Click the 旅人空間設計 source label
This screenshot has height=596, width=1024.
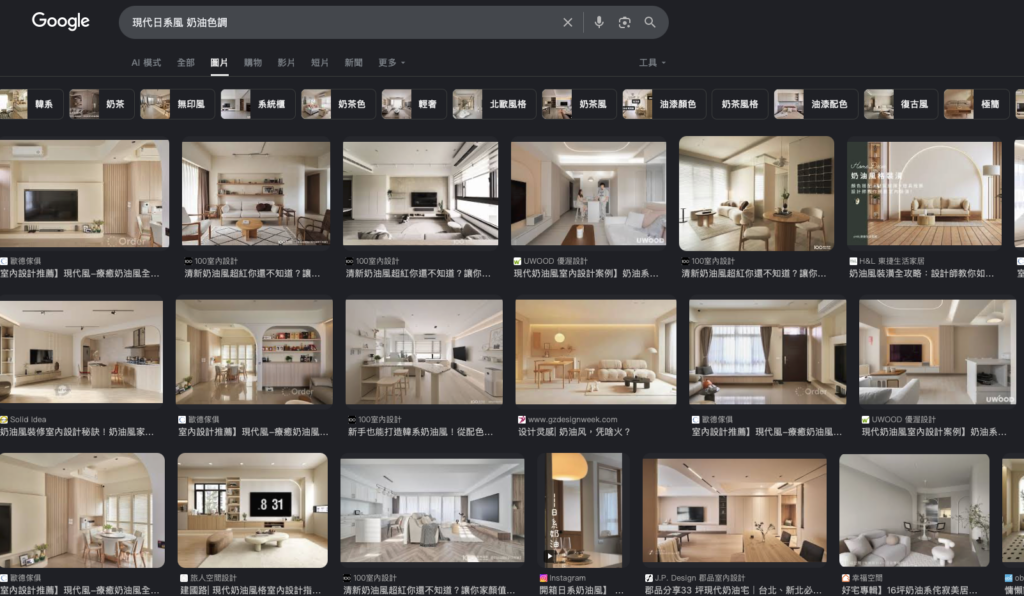213,578
